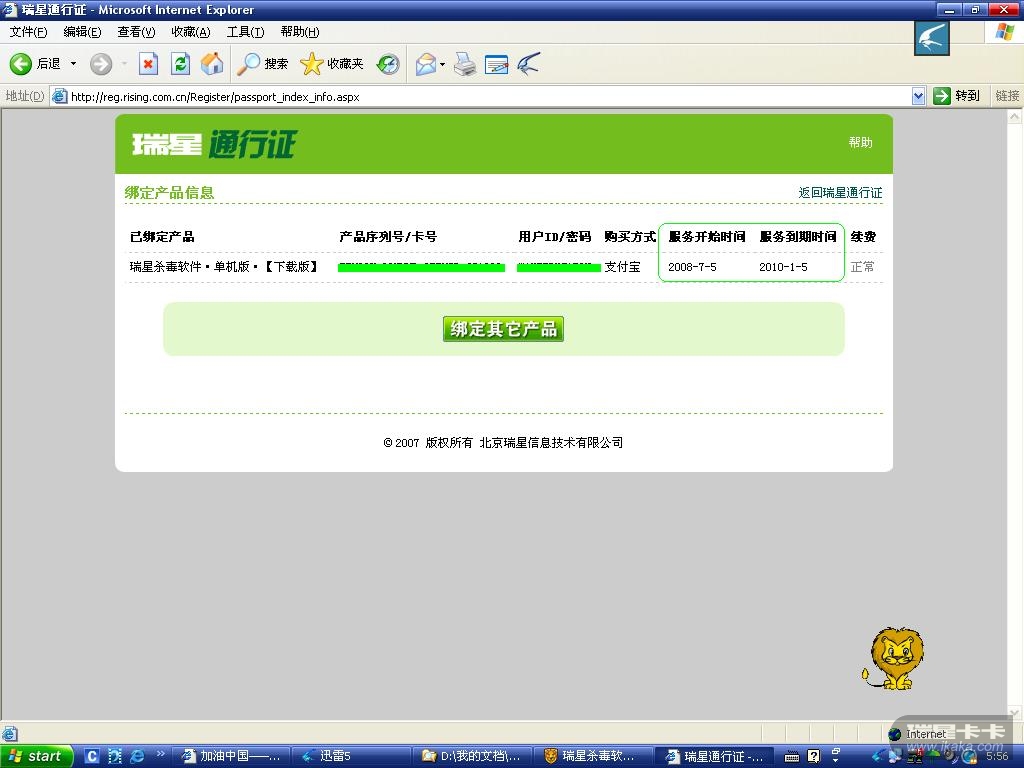Open Search (搜索) magnifier button
Image resolution: width=1024 pixels, height=768 pixels.
tap(262, 63)
